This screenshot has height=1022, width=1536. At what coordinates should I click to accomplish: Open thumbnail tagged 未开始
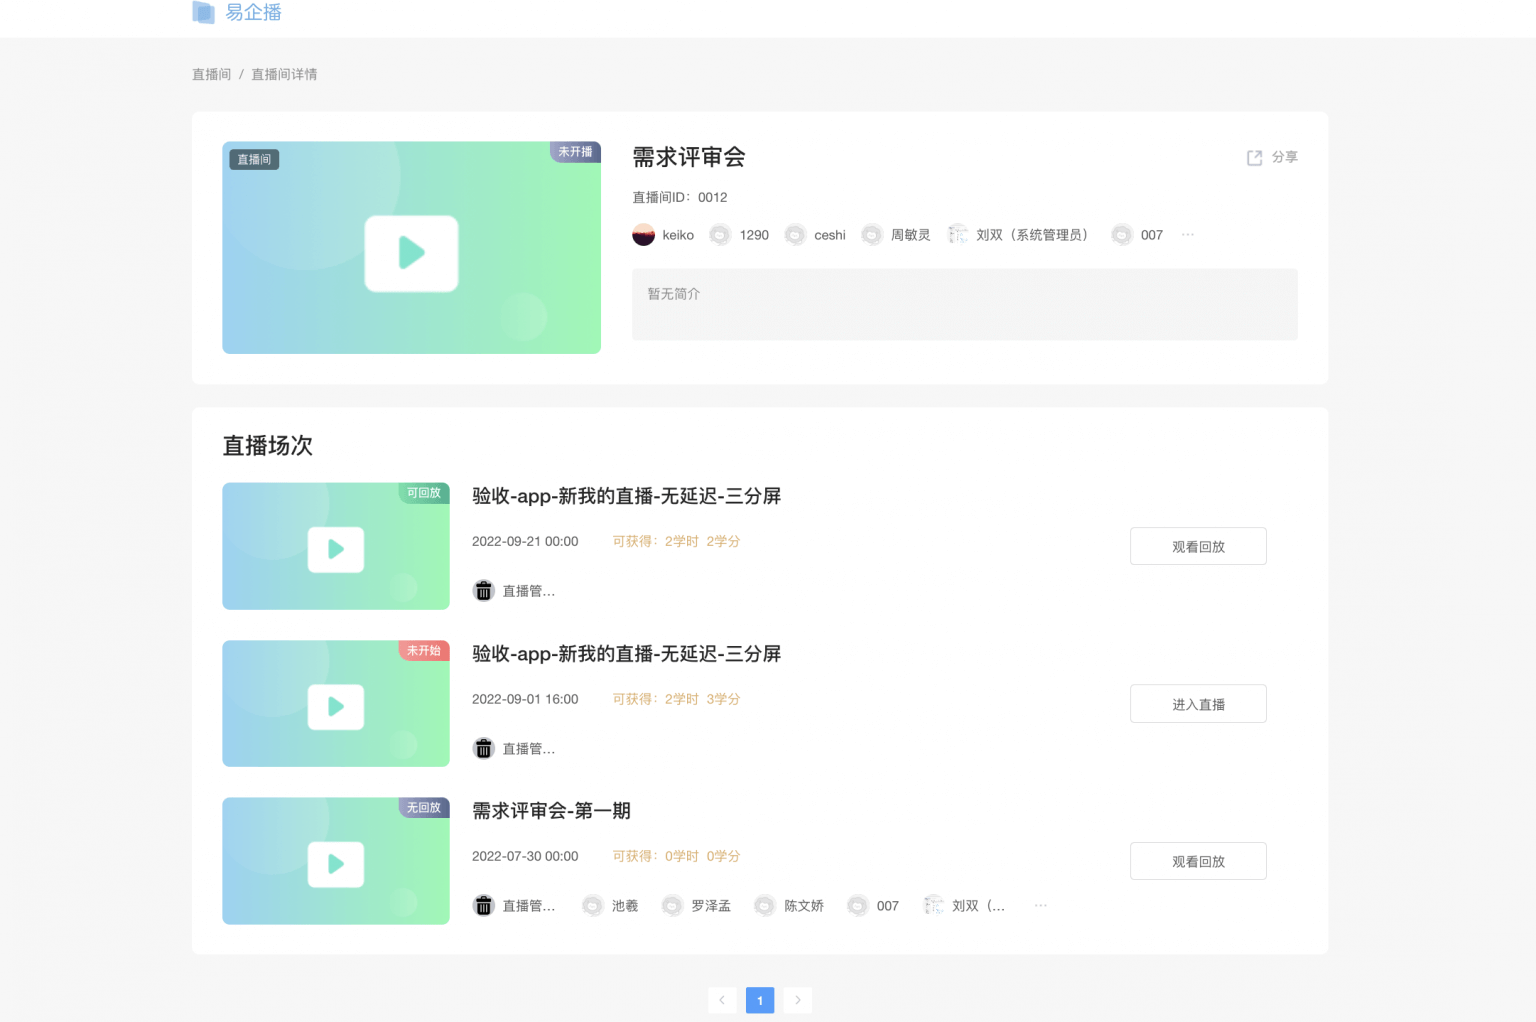pos(336,704)
